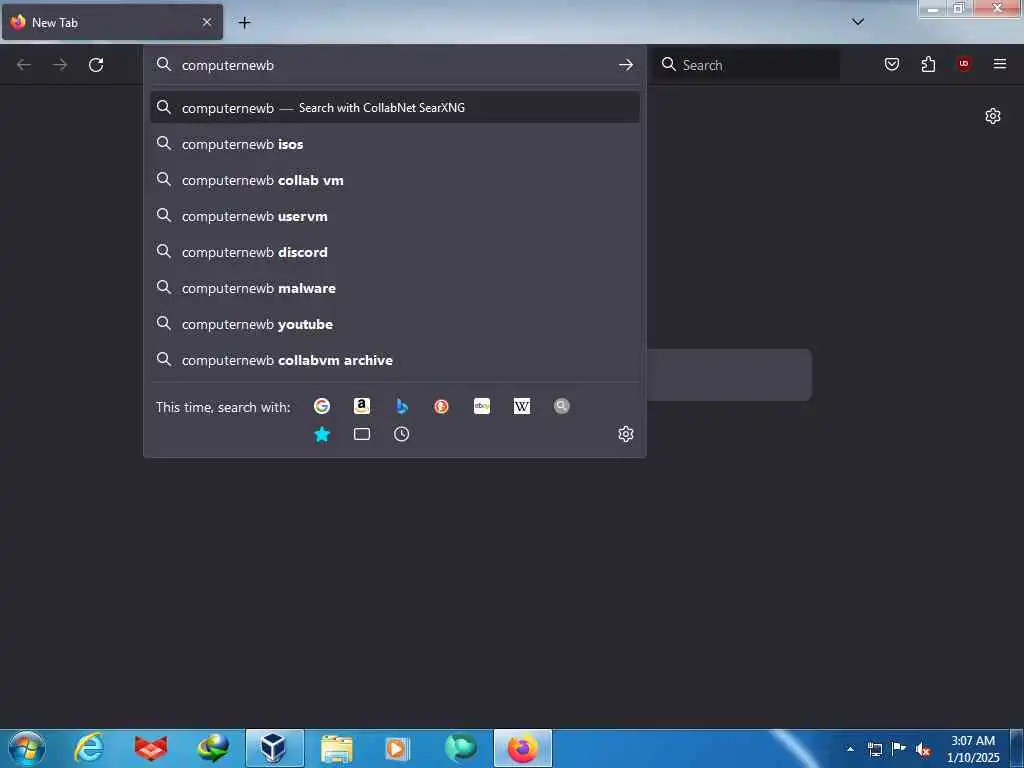The image size is (1024, 768).
Task: Show hidden system tray icons
Action: 850,749
